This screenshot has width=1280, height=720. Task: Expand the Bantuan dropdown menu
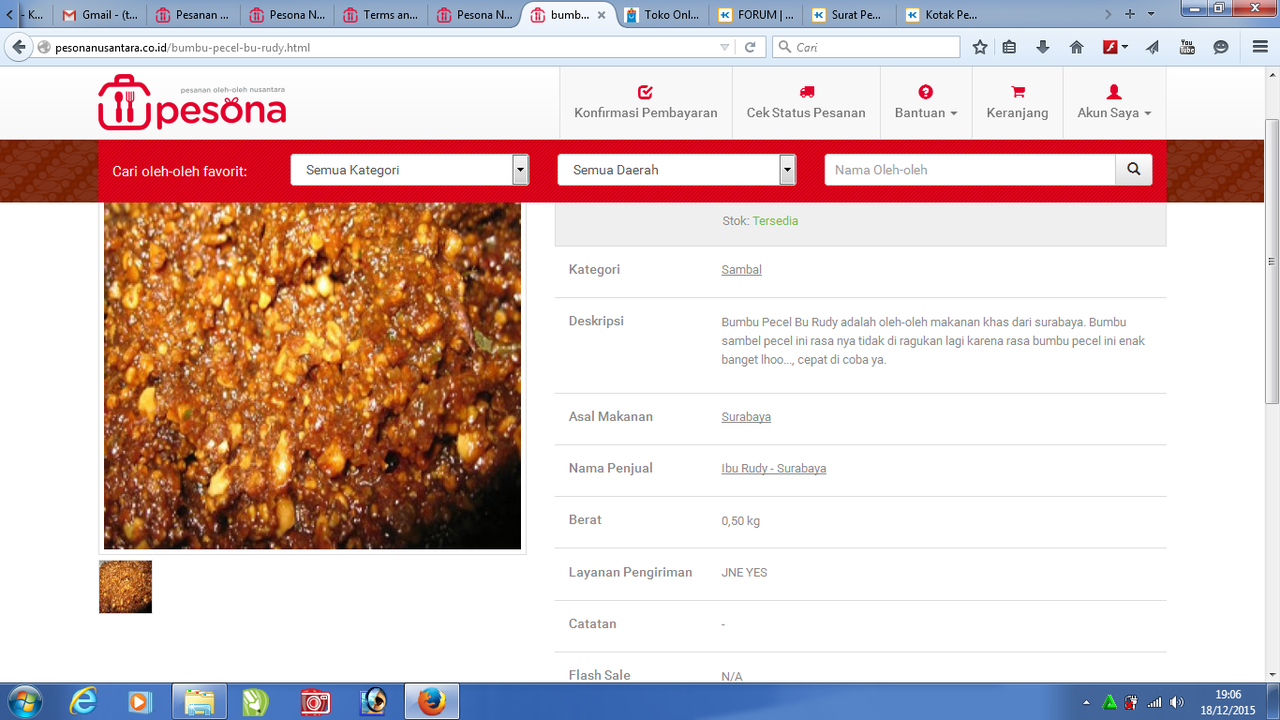[x=926, y=103]
